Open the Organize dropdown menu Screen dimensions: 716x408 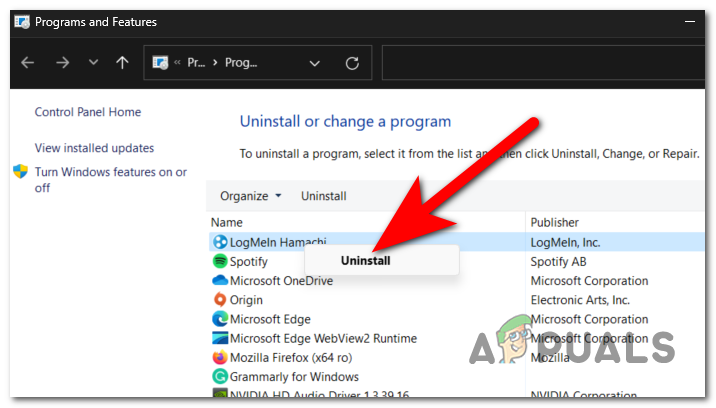(x=250, y=196)
